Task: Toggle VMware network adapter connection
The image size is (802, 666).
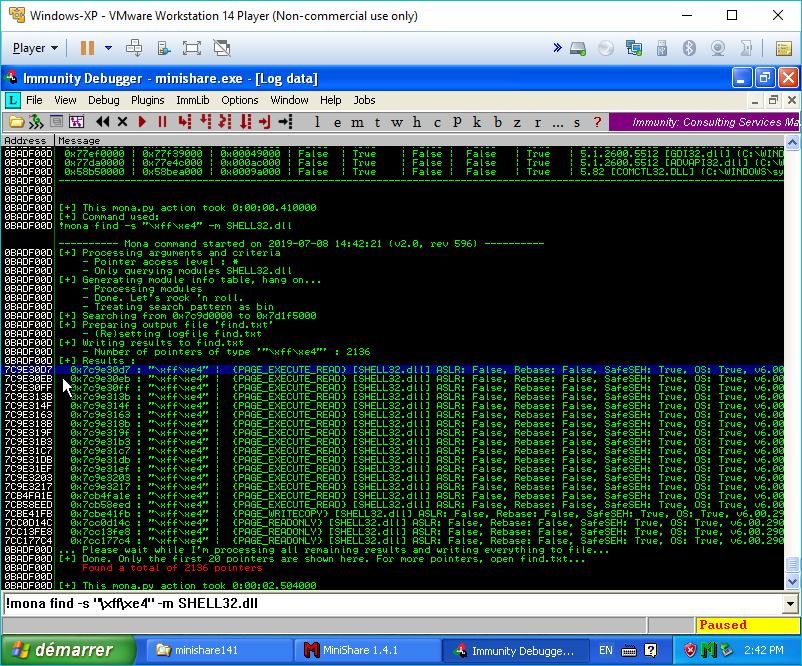Action: coord(633,48)
